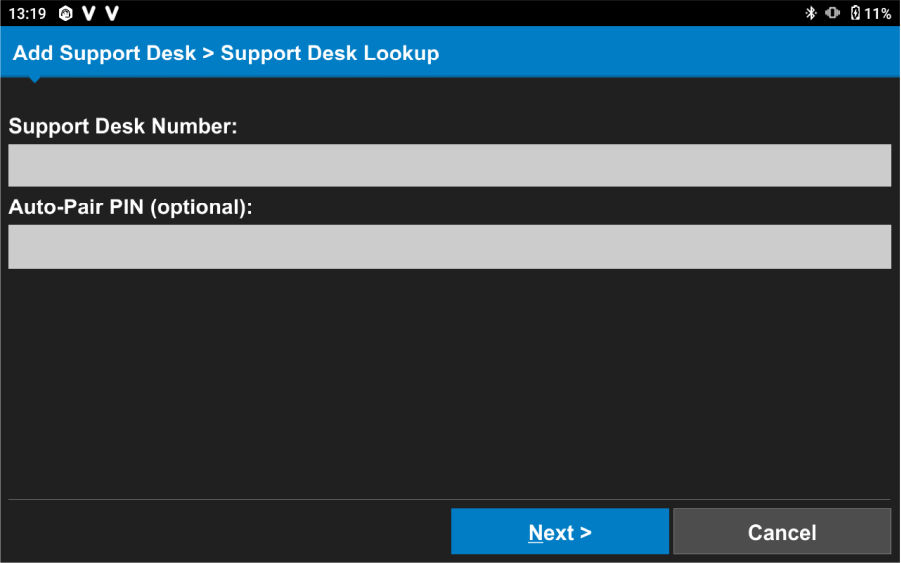Tap the vibrate mode status icon
Viewport: 901px width, 563px height.
[x=832, y=13]
